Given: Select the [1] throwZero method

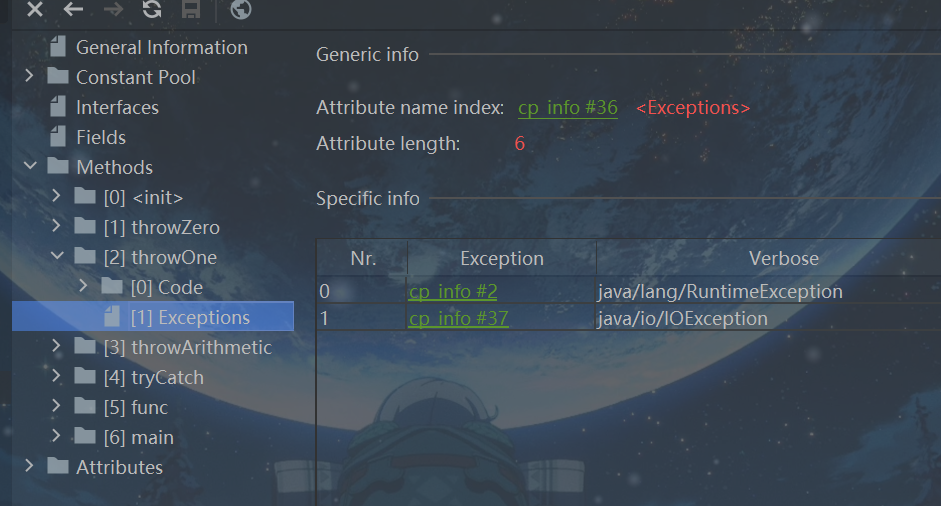Looking at the screenshot, I should tap(161, 227).
